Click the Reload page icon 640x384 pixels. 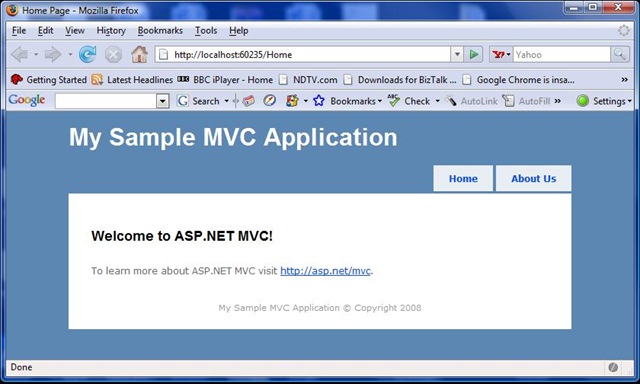coord(88,54)
